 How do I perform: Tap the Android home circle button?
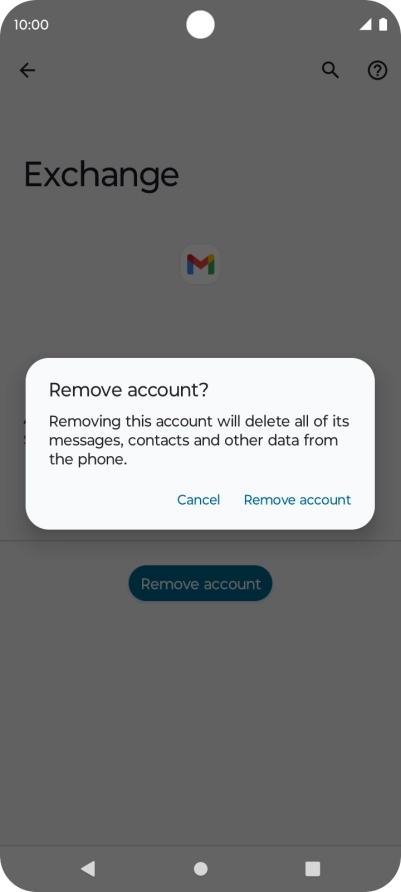pyautogui.click(x=200, y=868)
